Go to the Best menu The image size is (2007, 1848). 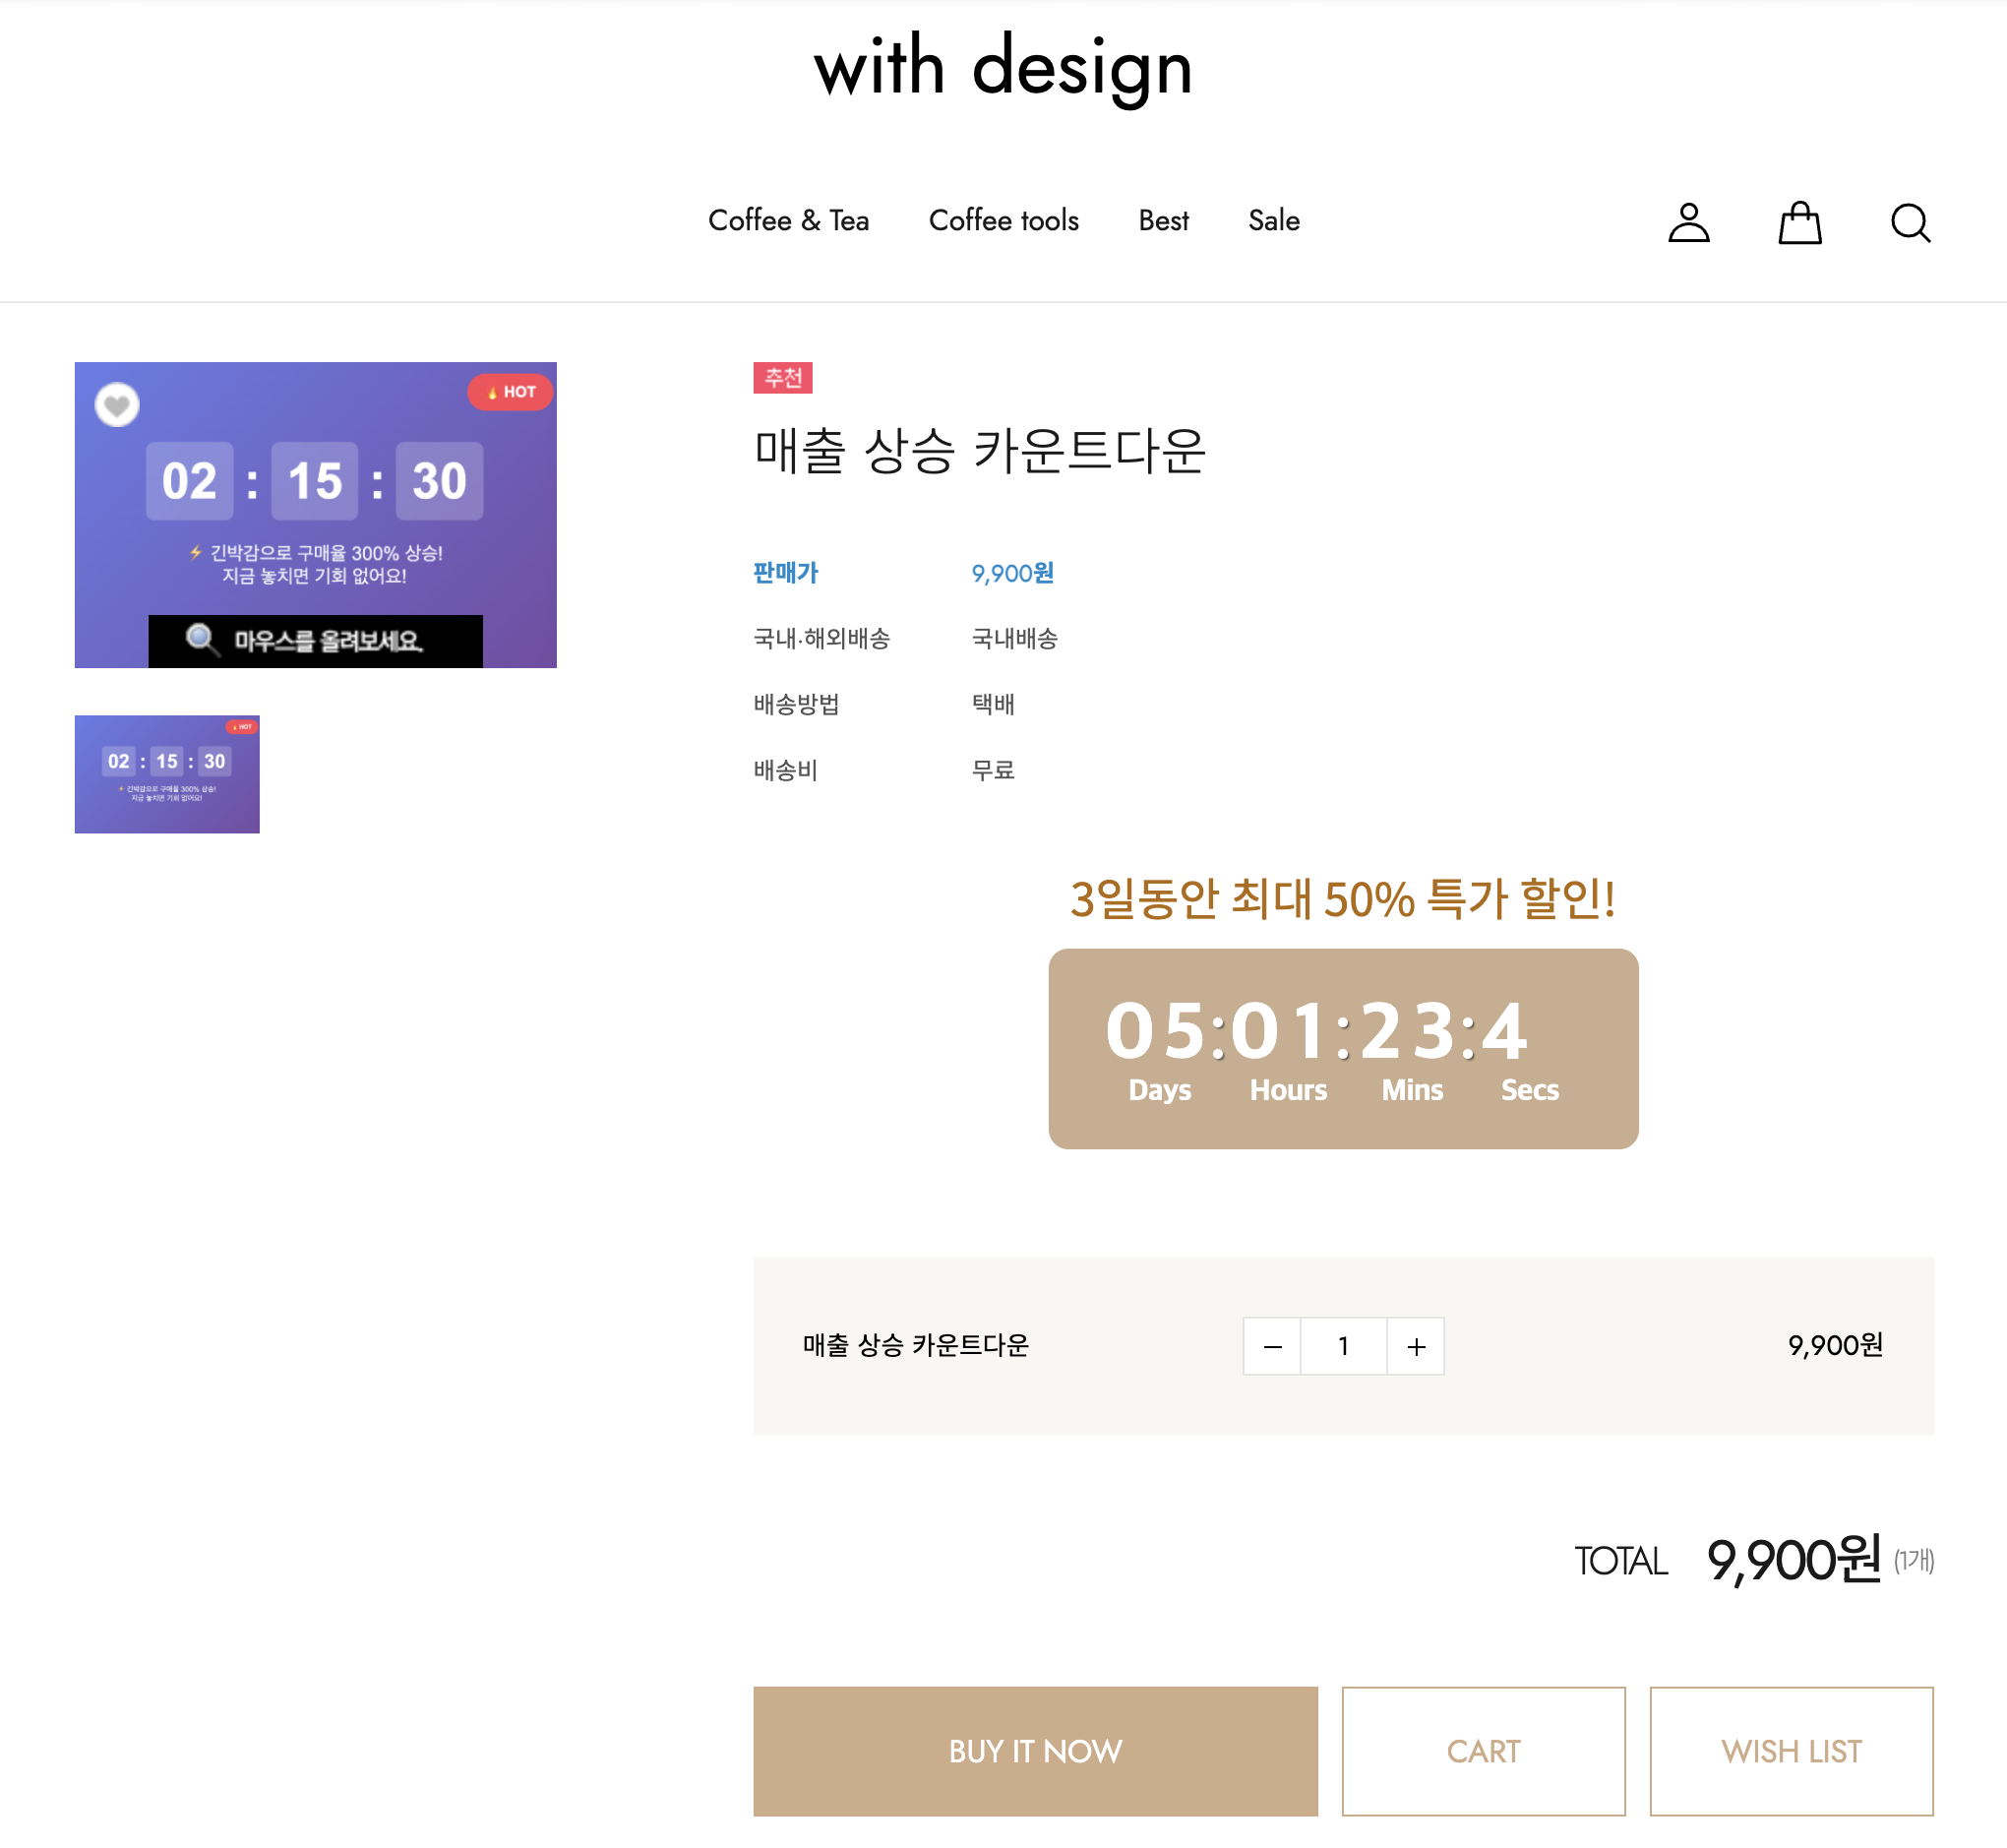(x=1163, y=220)
